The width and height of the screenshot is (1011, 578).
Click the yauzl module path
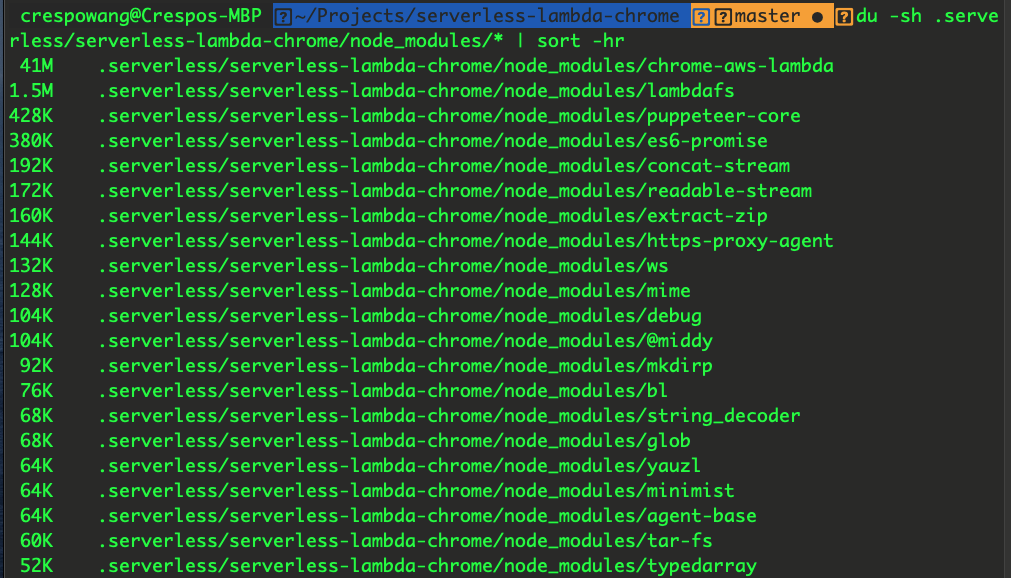coord(400,466)
